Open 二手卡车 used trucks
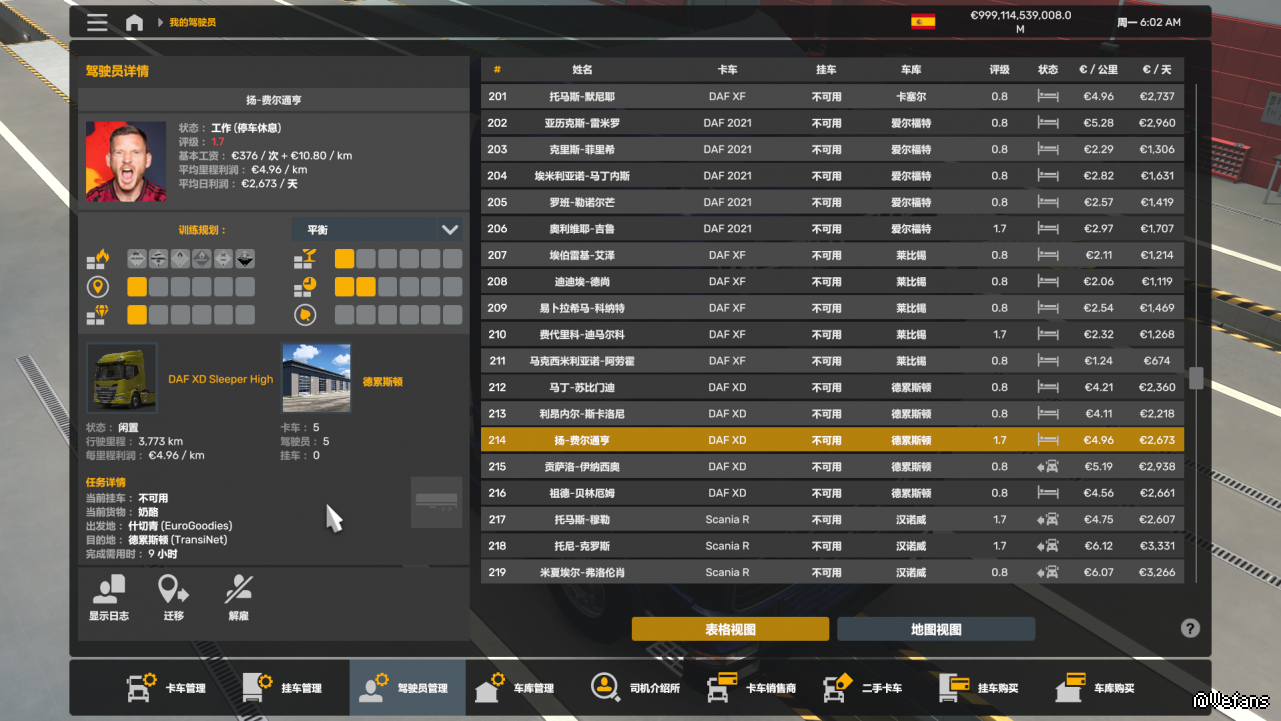The width and height of the screenshot is (1281, 721). 862,688
